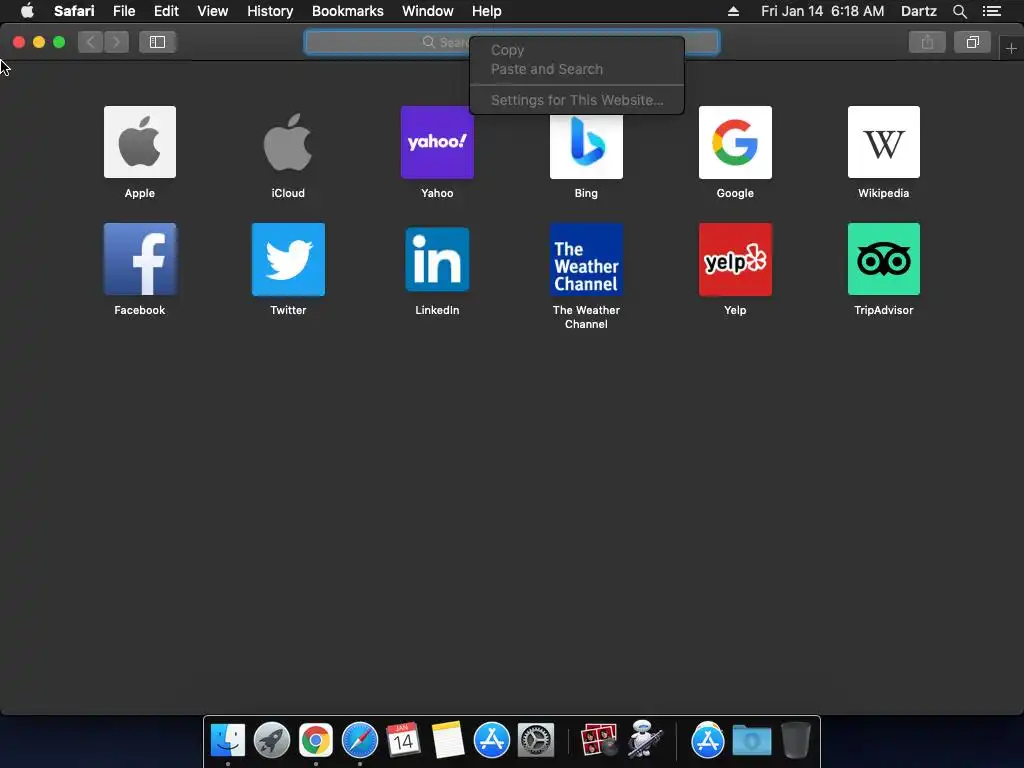The image size is (1024, 768).
Task: Open Notification Center list icon
Action: click(x=991, y=11)
